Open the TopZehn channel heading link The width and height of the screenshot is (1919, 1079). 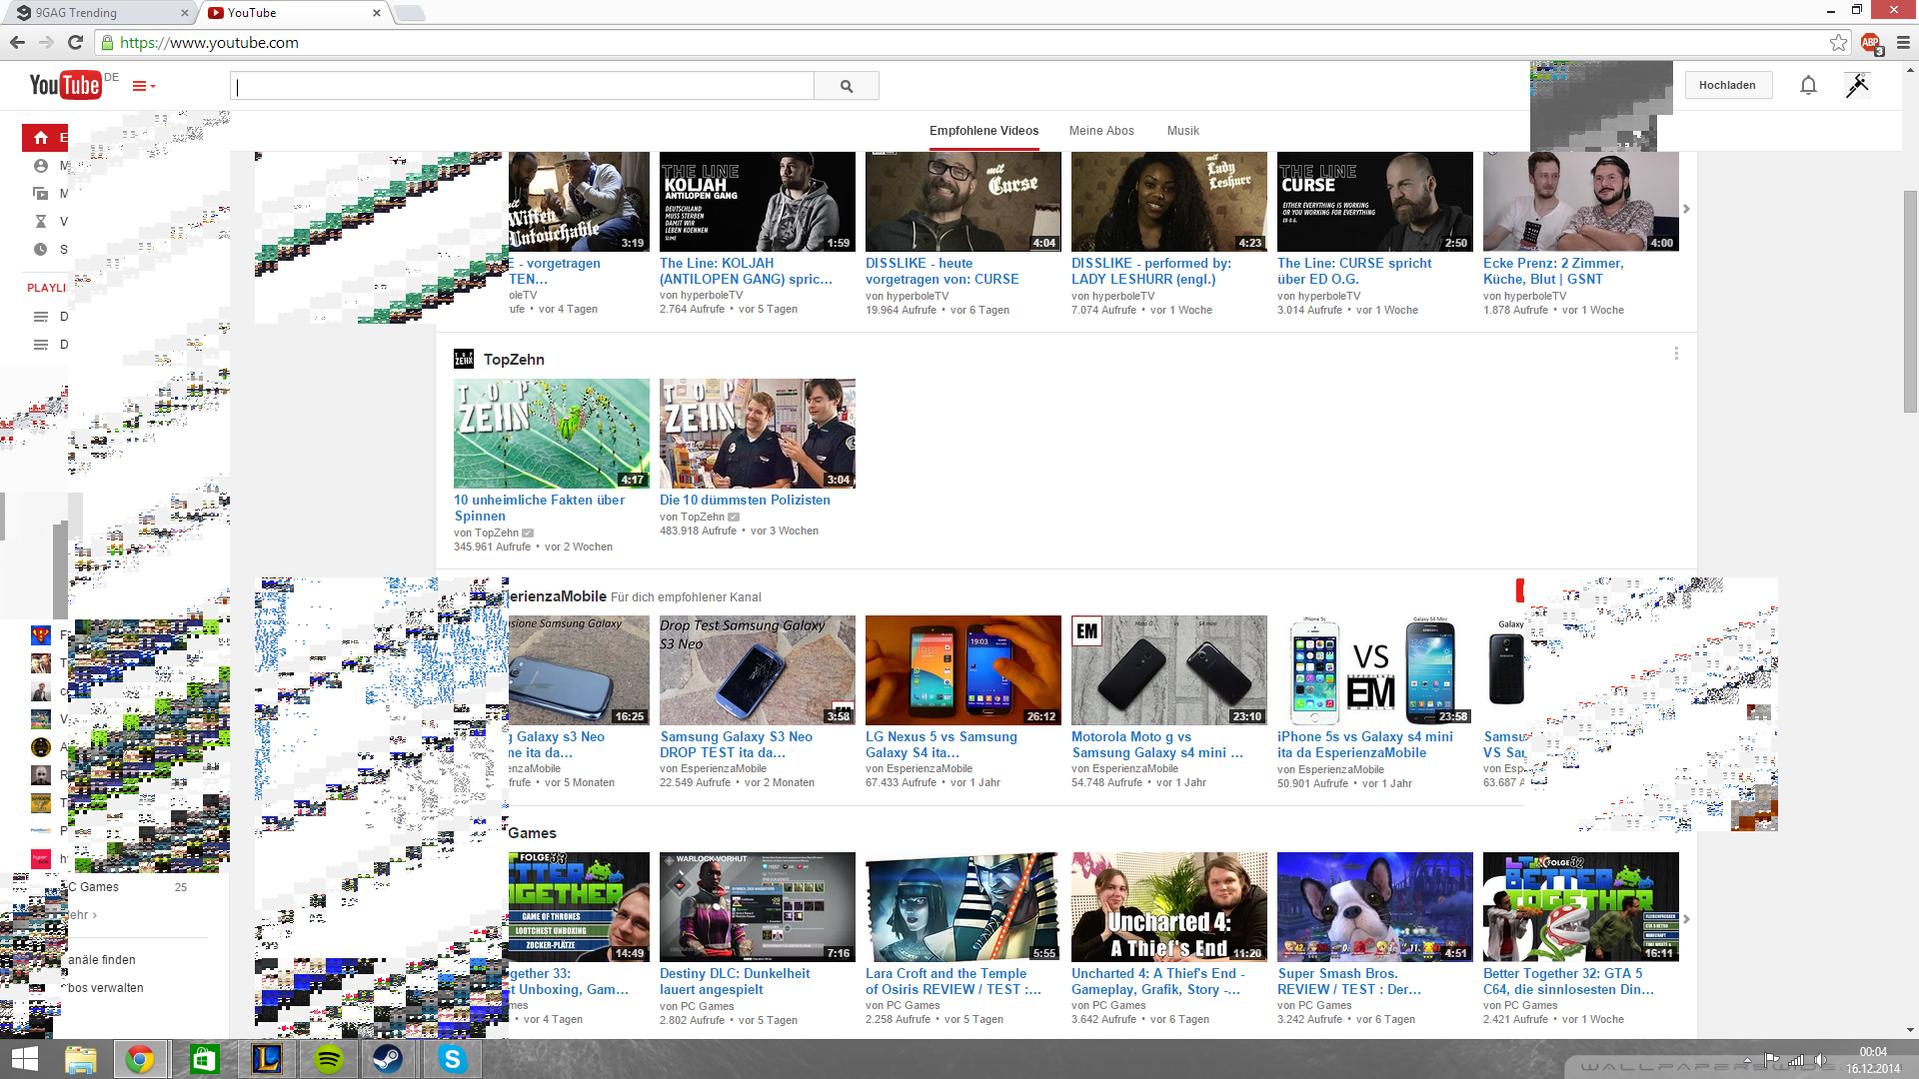[514, 360]
